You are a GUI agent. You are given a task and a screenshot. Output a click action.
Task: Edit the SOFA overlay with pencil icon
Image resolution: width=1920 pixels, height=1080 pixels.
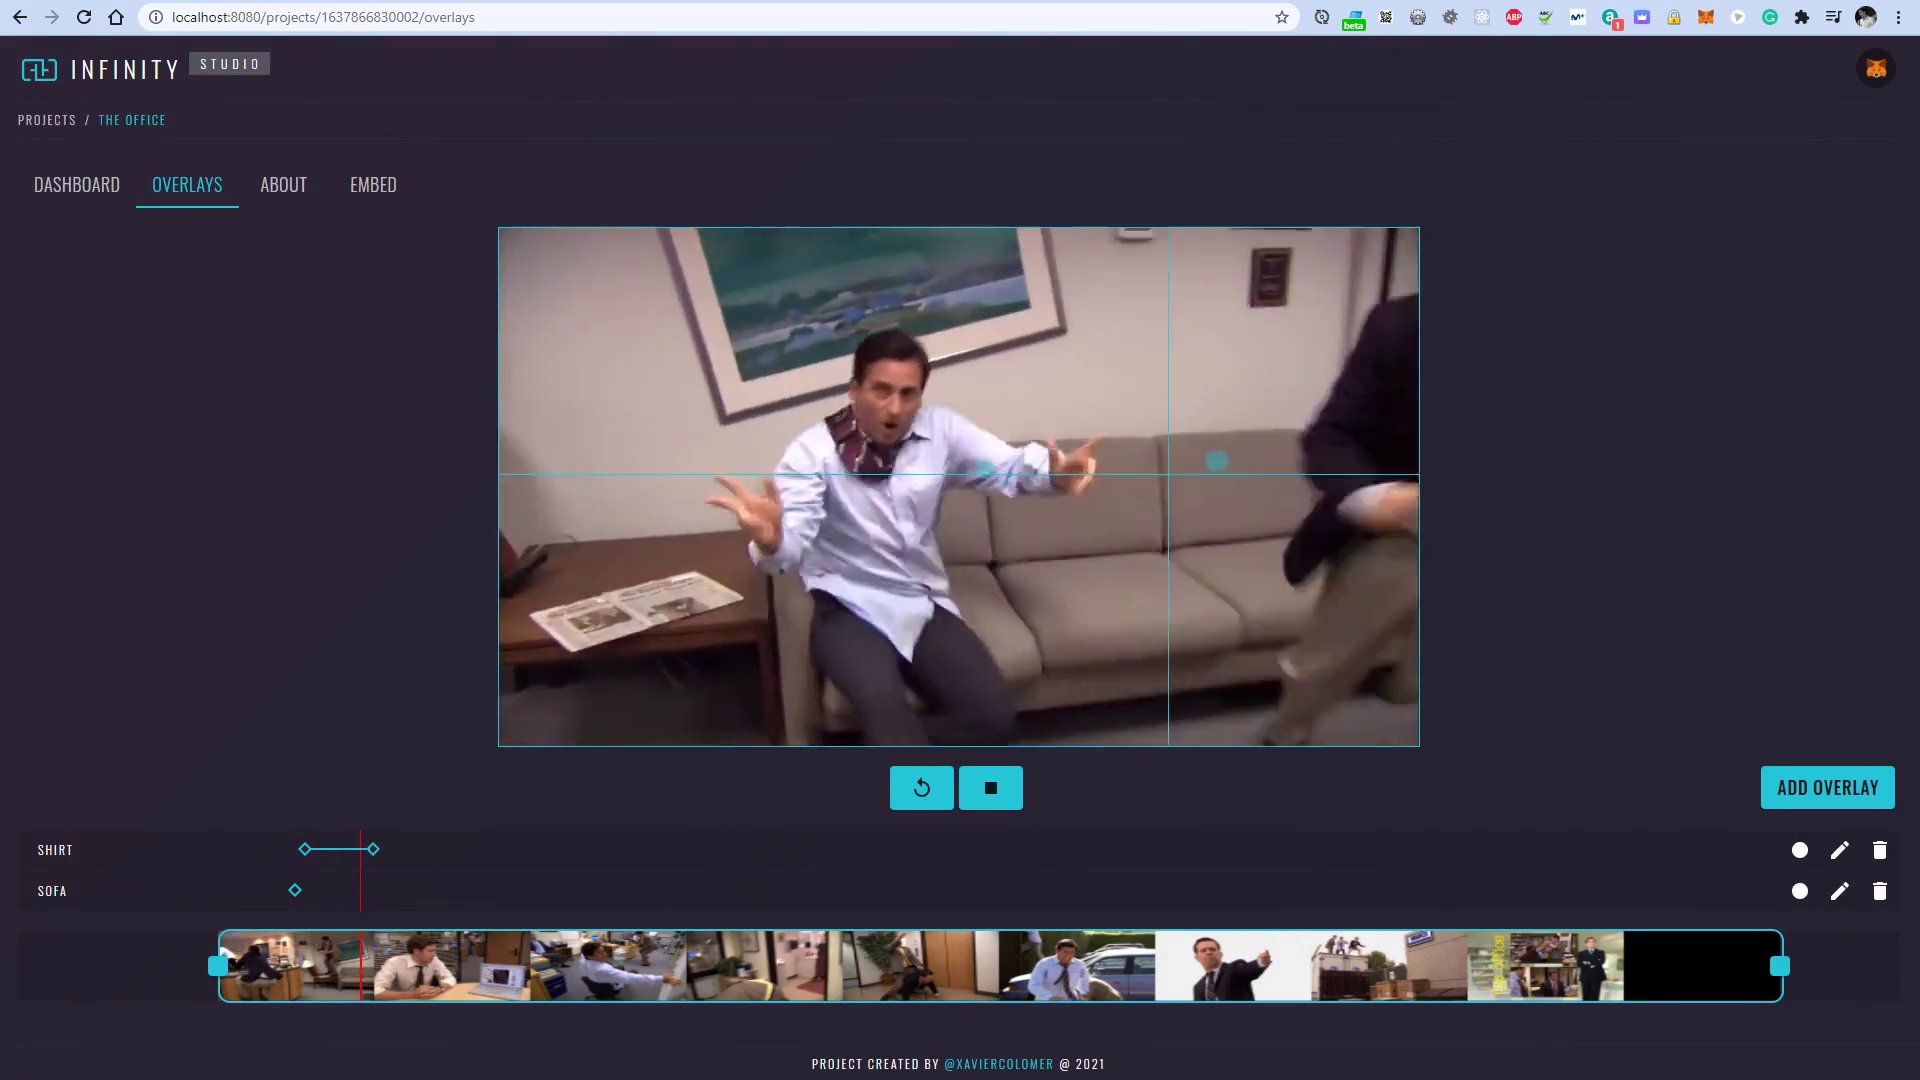click(1839, 891)
